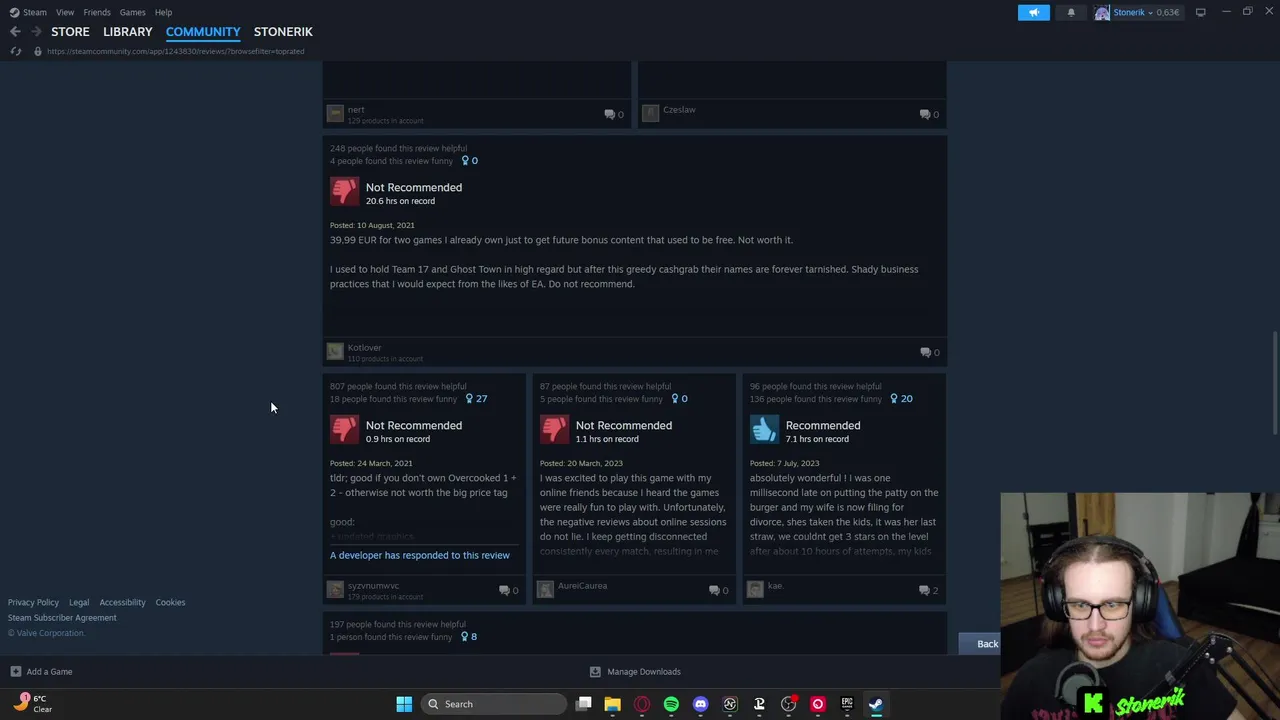1280x720 pixels.
Task: Open Kotlover's avatar
Action: [335, 351]
